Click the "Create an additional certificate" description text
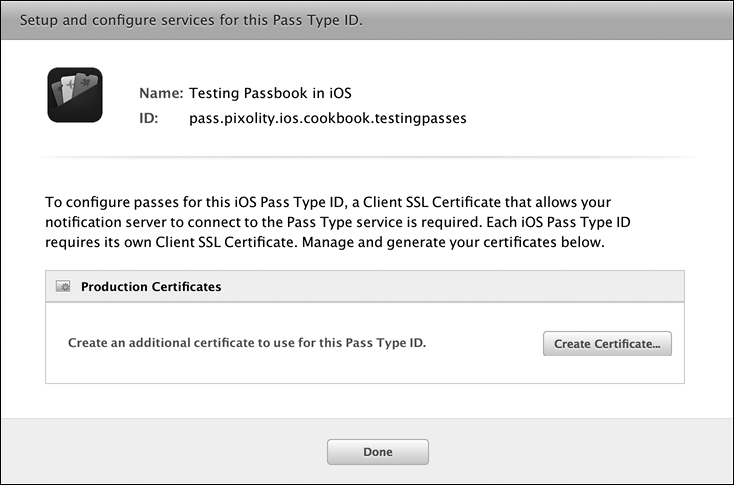 point(247,343)
